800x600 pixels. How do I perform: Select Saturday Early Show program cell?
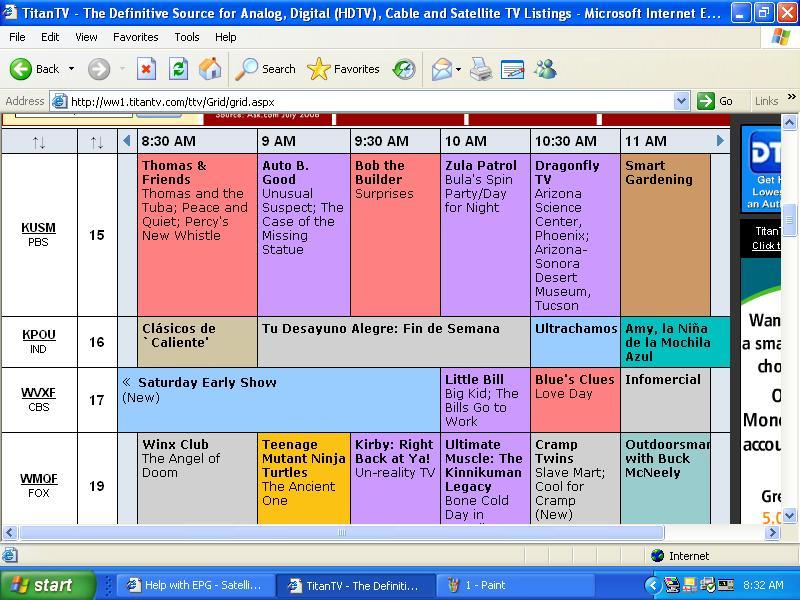[279, 400]
